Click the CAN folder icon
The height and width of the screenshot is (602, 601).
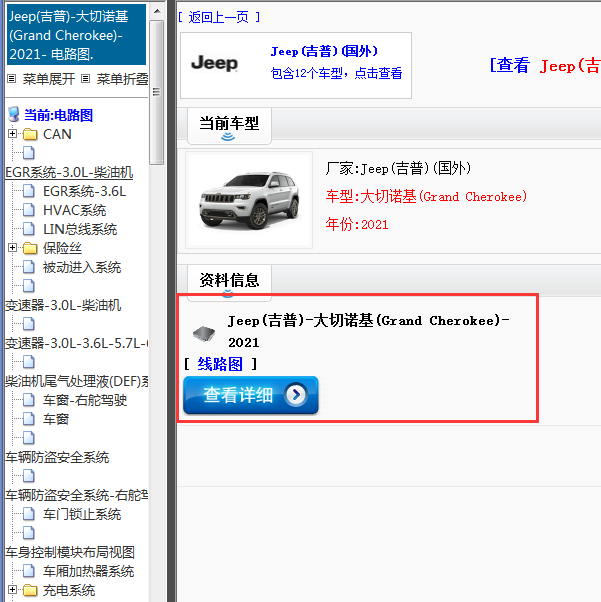[30, 134]
